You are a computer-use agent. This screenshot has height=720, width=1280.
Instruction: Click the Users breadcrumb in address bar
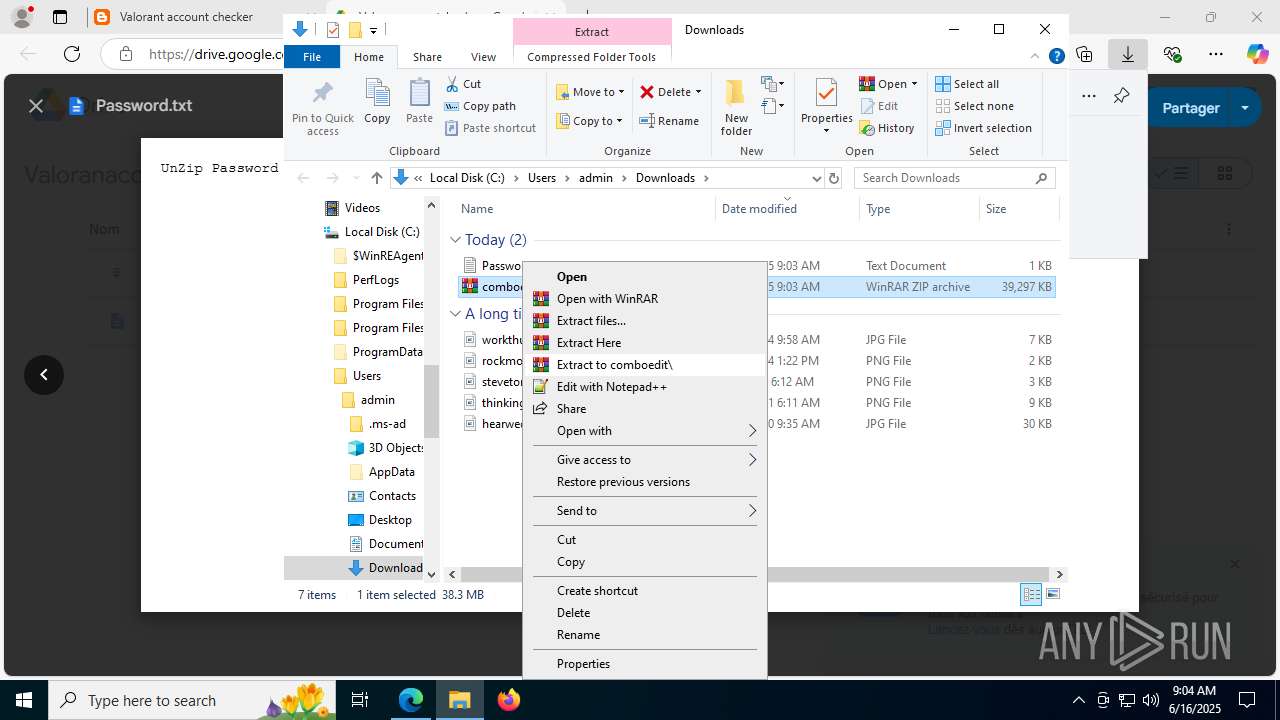[542, 178]
